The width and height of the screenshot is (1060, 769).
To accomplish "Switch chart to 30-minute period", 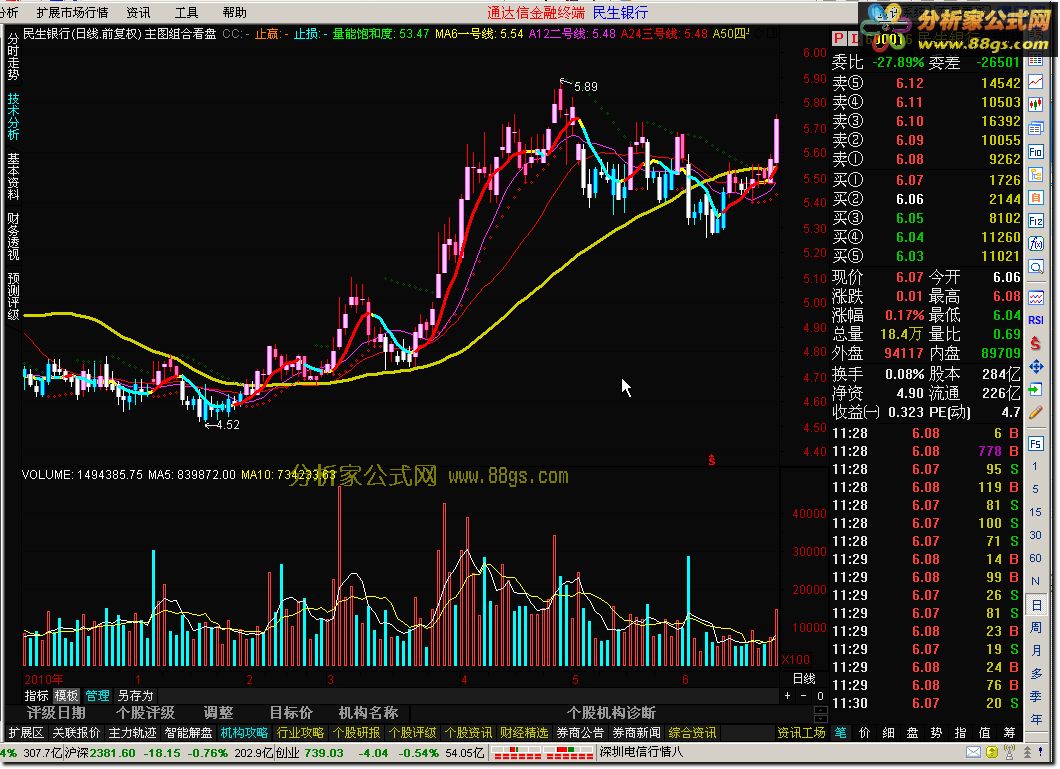I will 1036,535.
